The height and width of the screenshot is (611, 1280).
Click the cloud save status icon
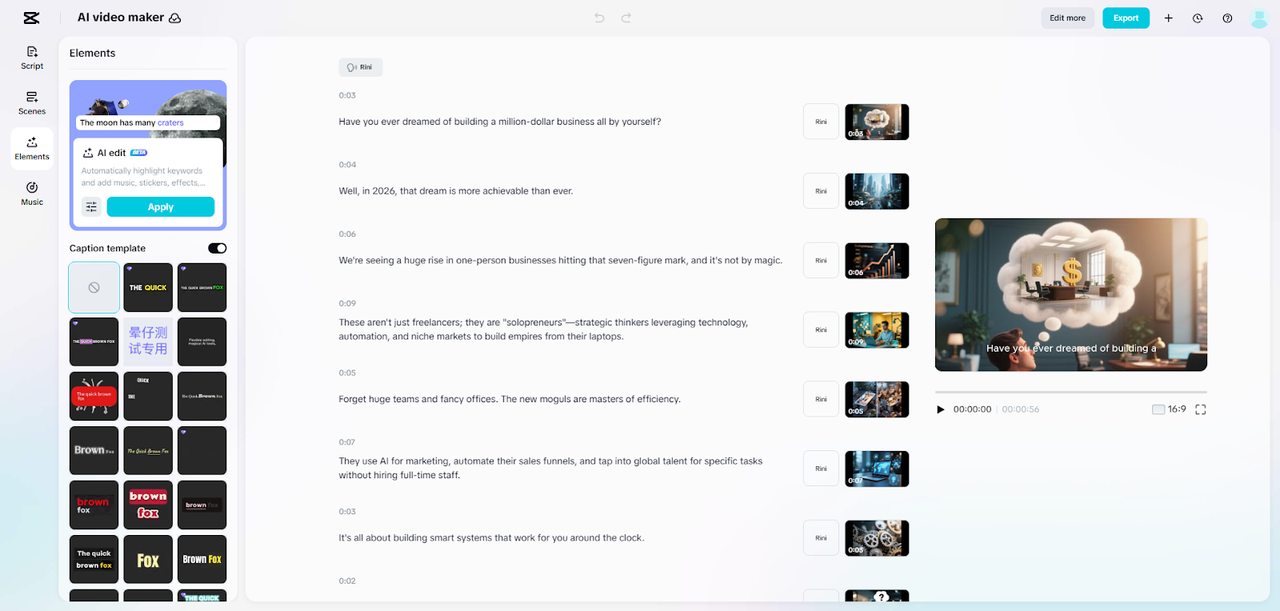coord(175,18)
